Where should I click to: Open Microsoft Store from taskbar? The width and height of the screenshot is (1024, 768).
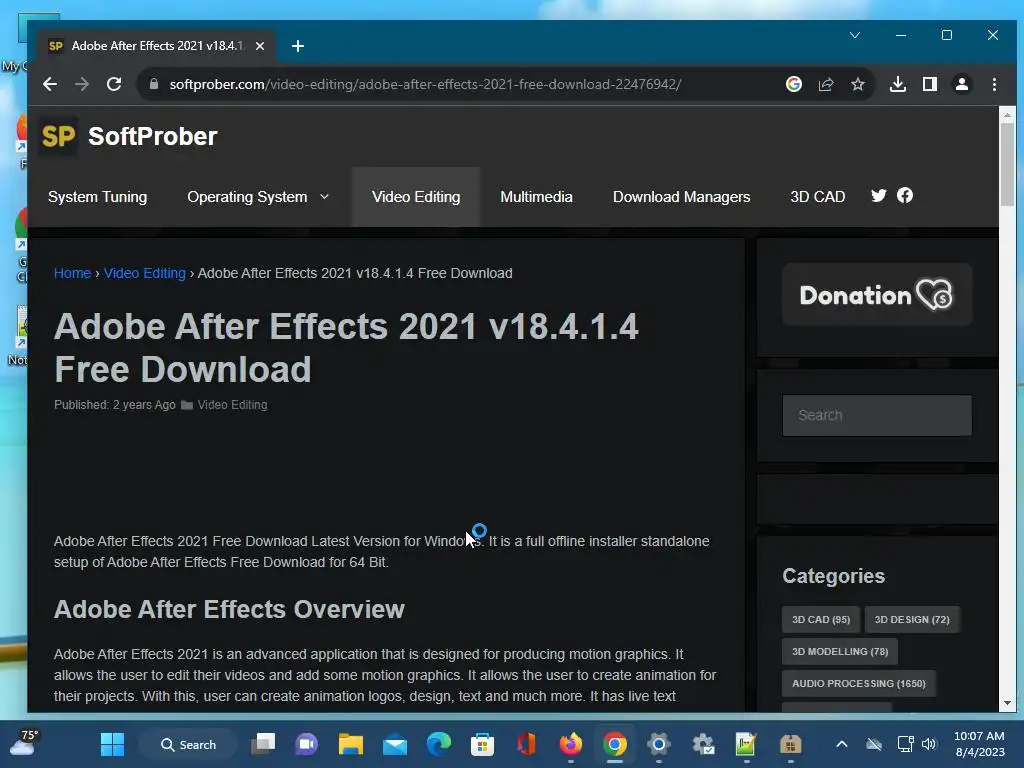coord(483,744)
